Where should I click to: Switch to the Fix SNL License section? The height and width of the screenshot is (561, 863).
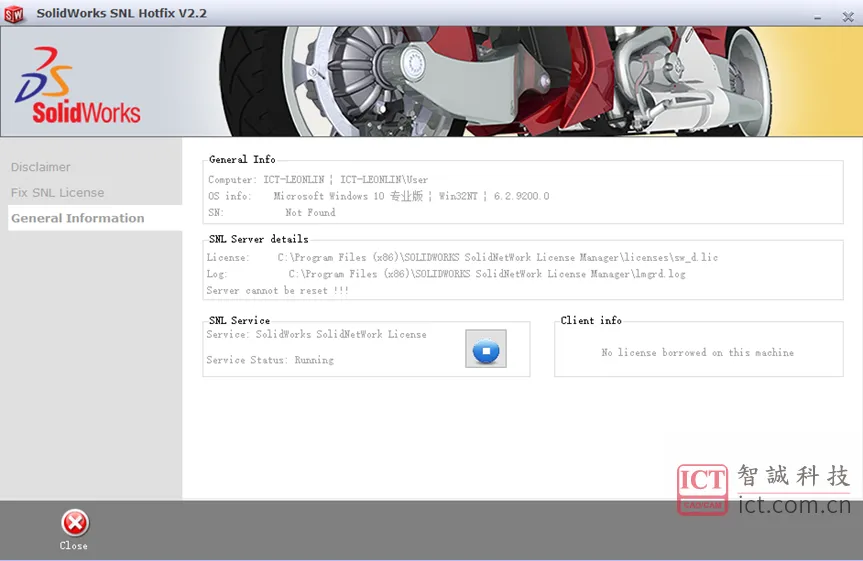tap(57, 193)
